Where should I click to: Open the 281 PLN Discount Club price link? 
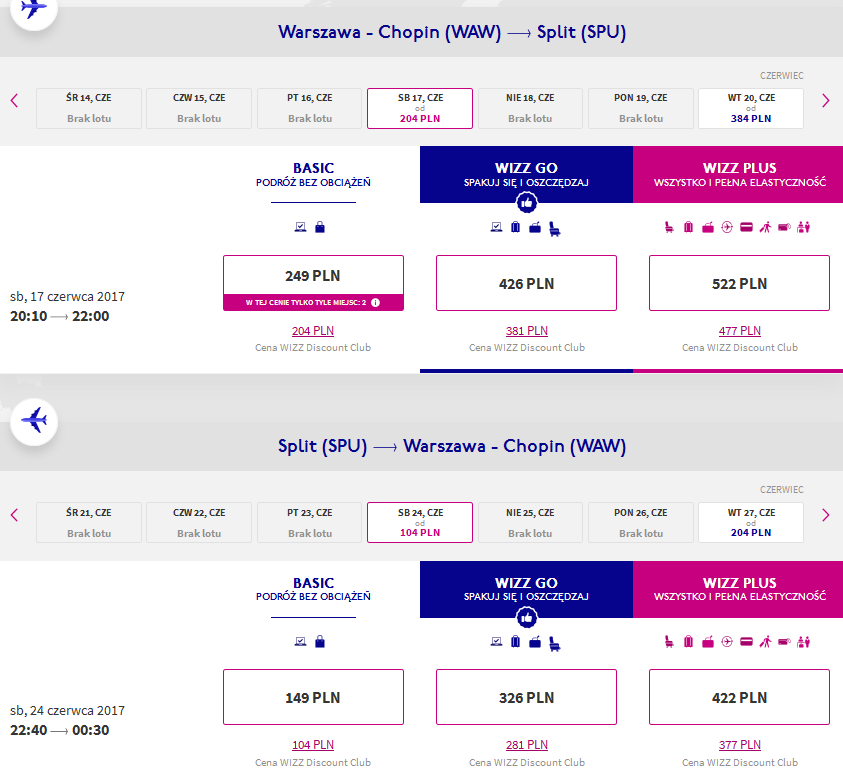click(526, 745)
